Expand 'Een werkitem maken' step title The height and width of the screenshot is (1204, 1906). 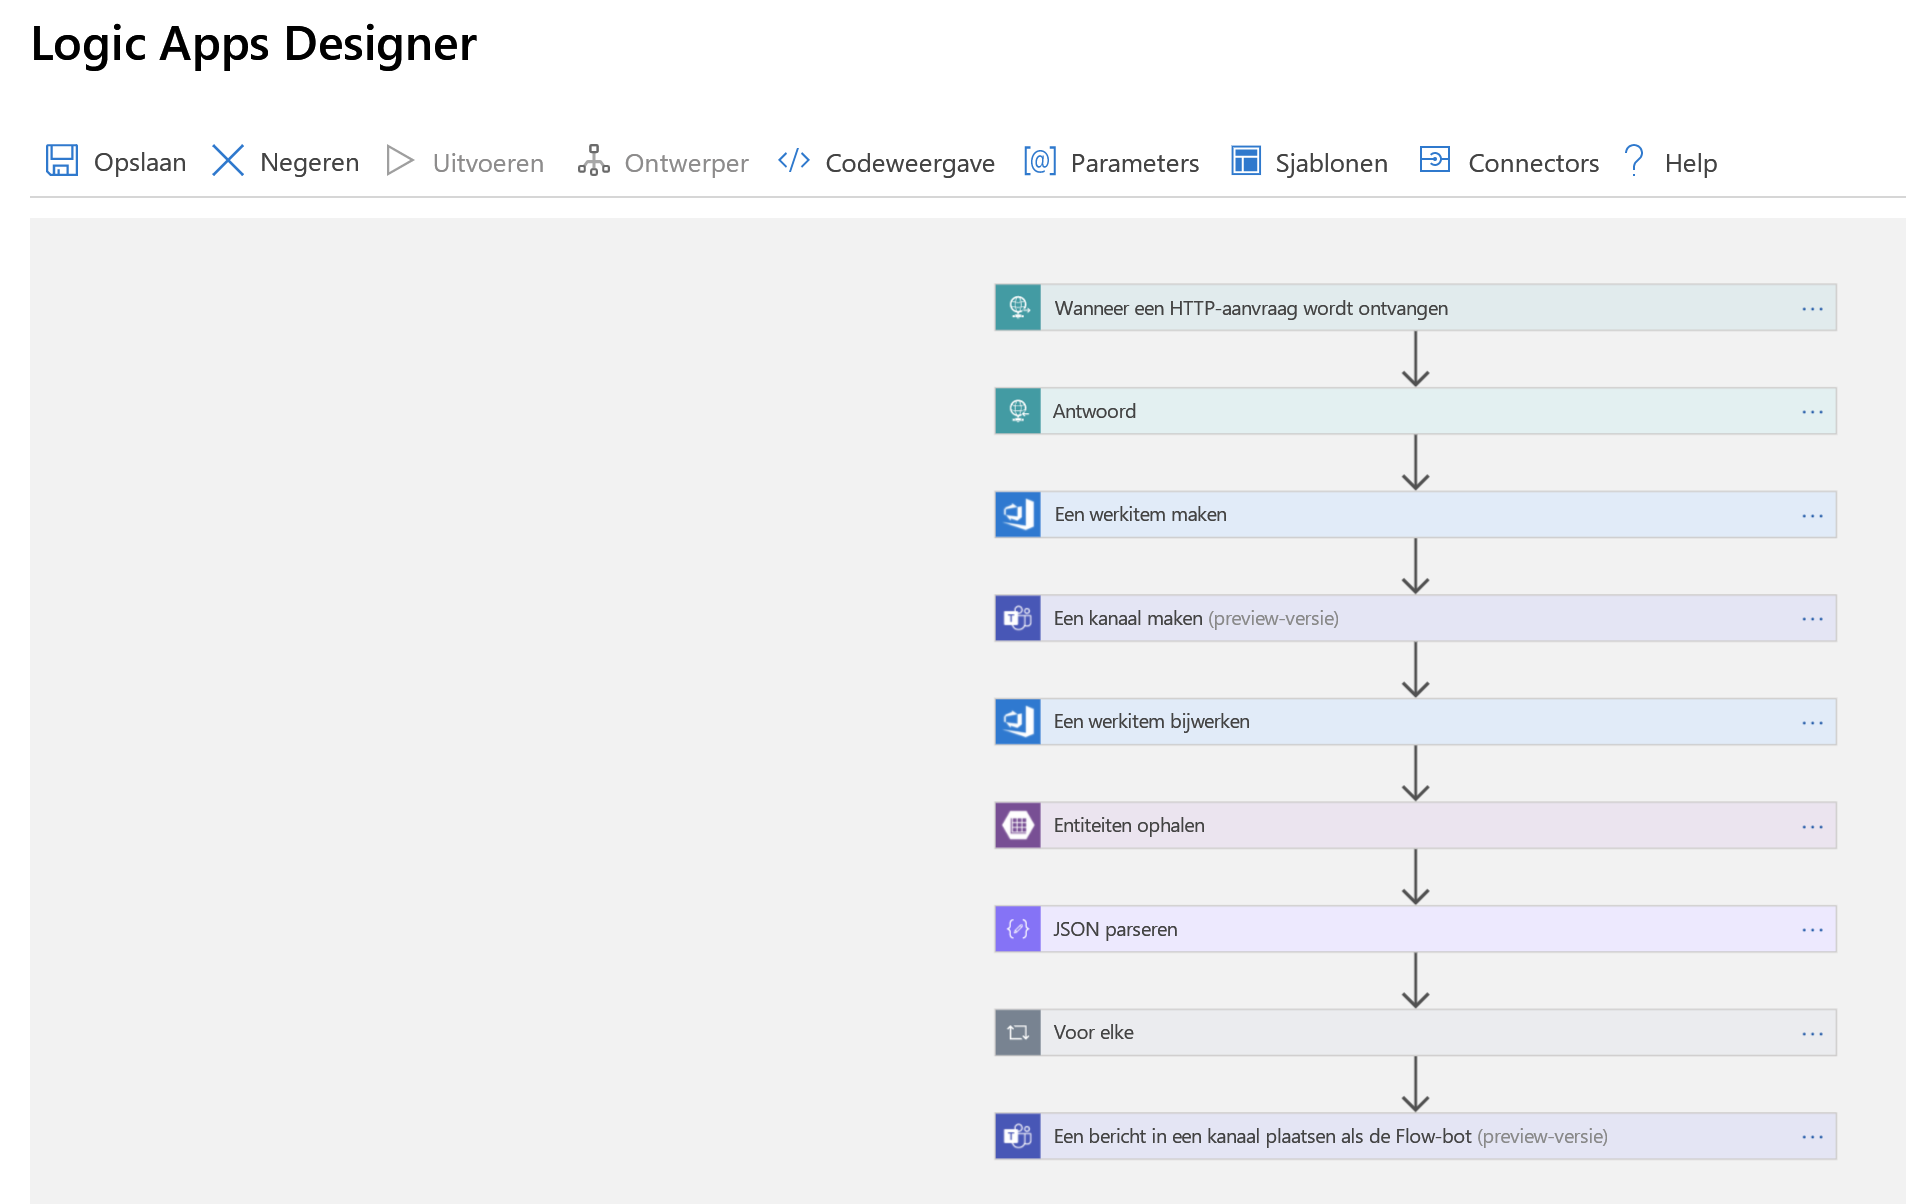tap(1140, 514)
